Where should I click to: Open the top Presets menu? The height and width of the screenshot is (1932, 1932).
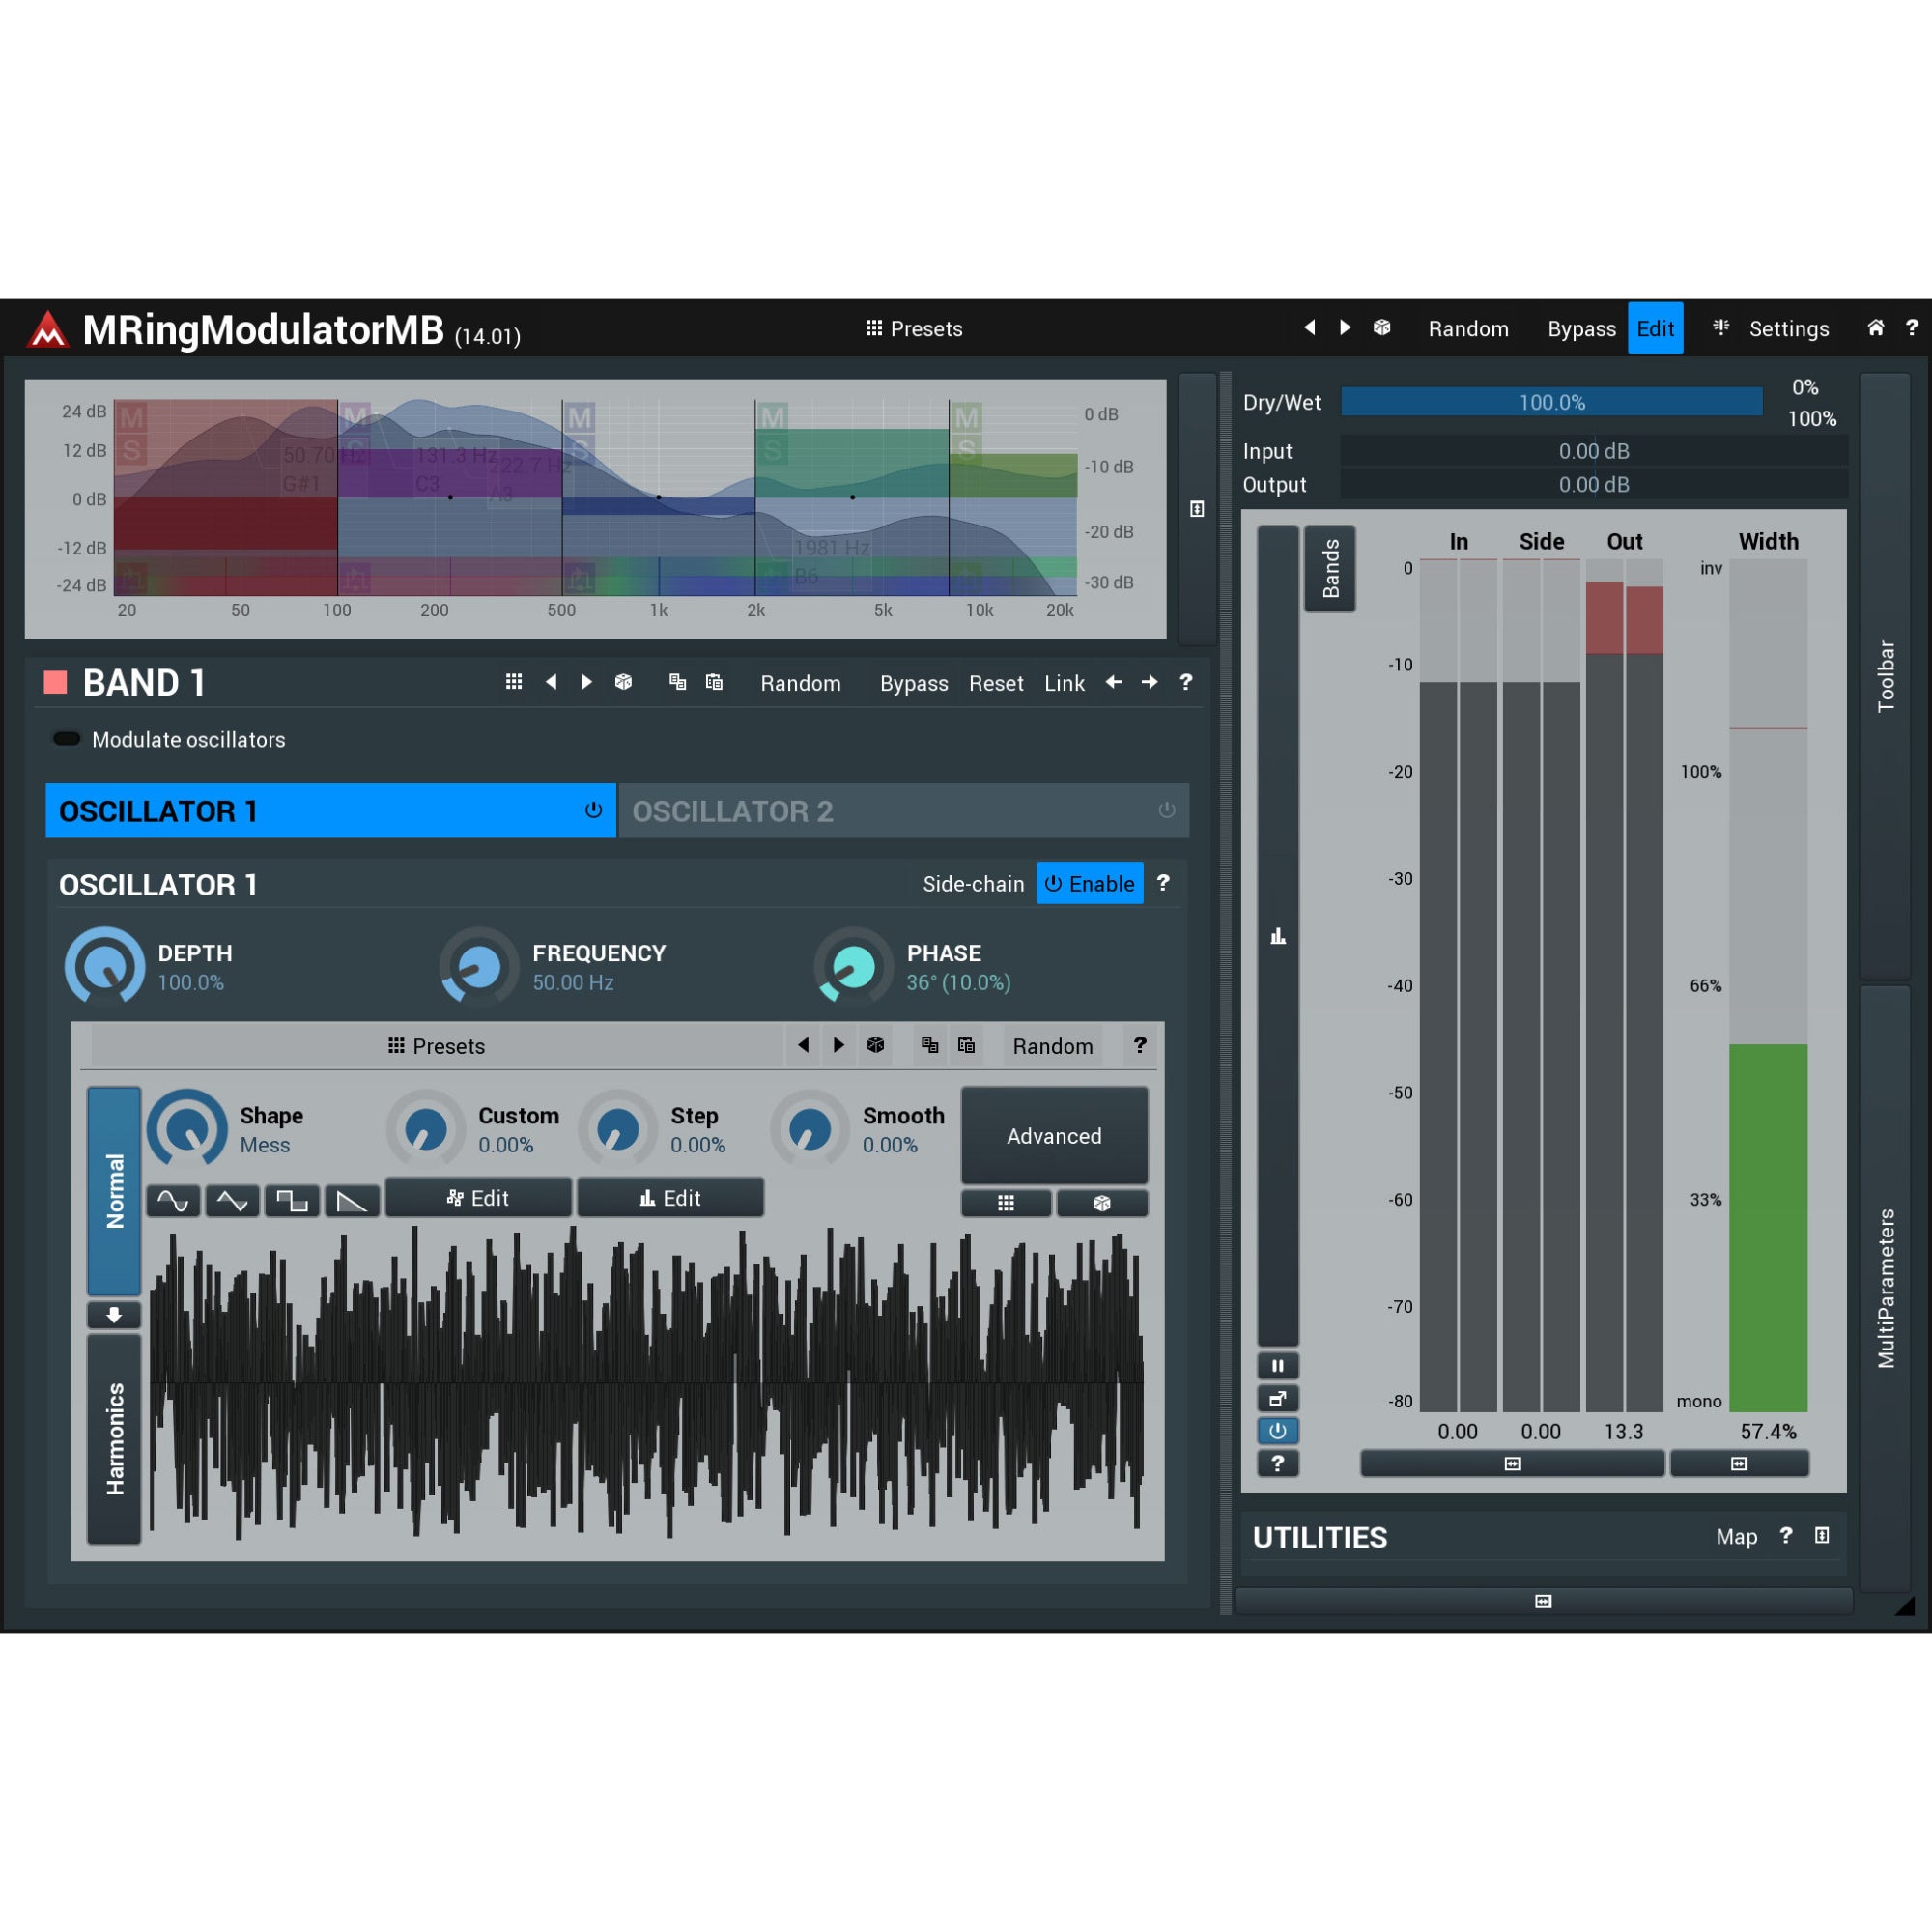(x=913, y=329)
